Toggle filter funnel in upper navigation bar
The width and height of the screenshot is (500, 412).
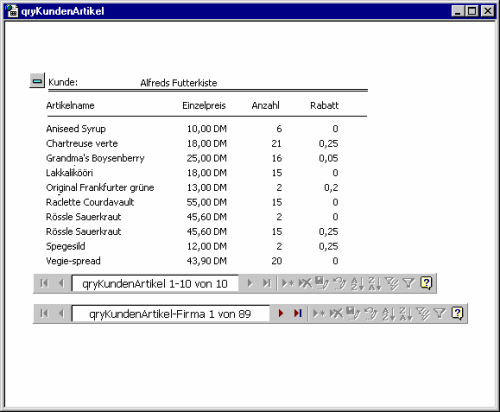[x=409, y=284]
